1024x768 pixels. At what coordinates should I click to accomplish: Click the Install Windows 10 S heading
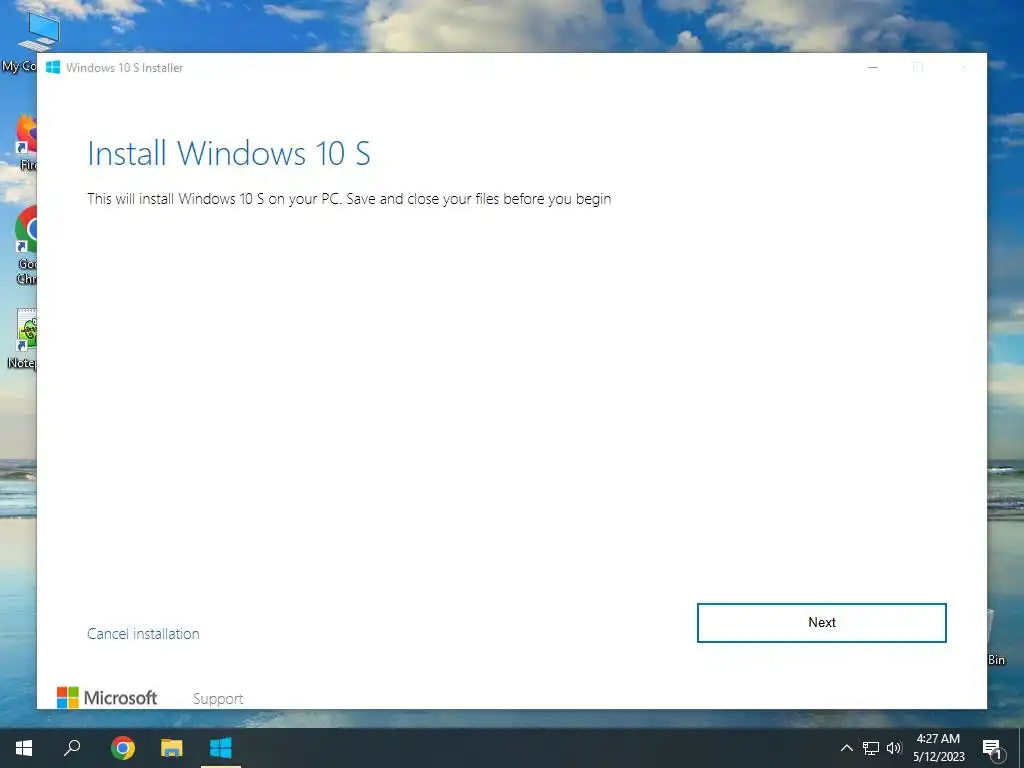(229, 153)
